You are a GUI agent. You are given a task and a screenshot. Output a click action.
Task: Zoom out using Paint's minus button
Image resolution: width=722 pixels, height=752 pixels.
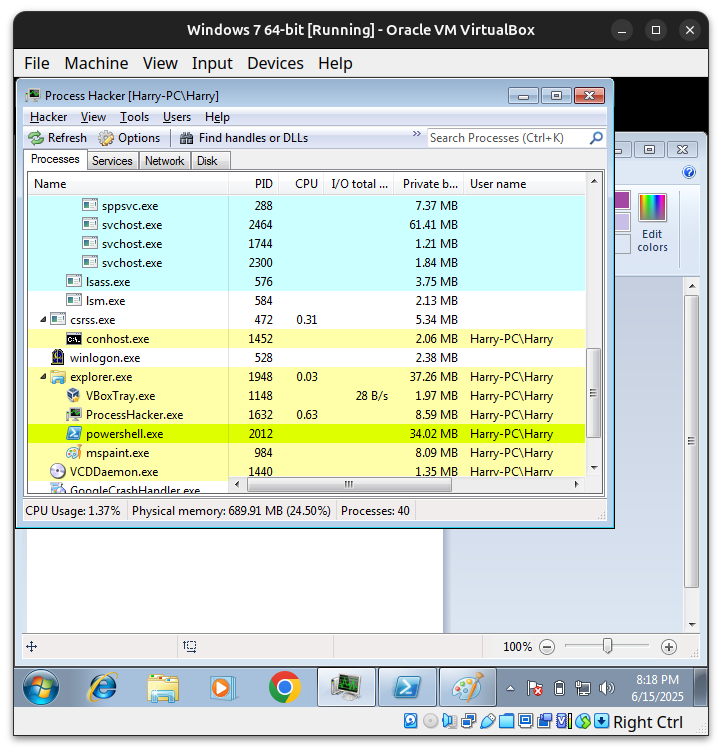(x=547, y=647)
